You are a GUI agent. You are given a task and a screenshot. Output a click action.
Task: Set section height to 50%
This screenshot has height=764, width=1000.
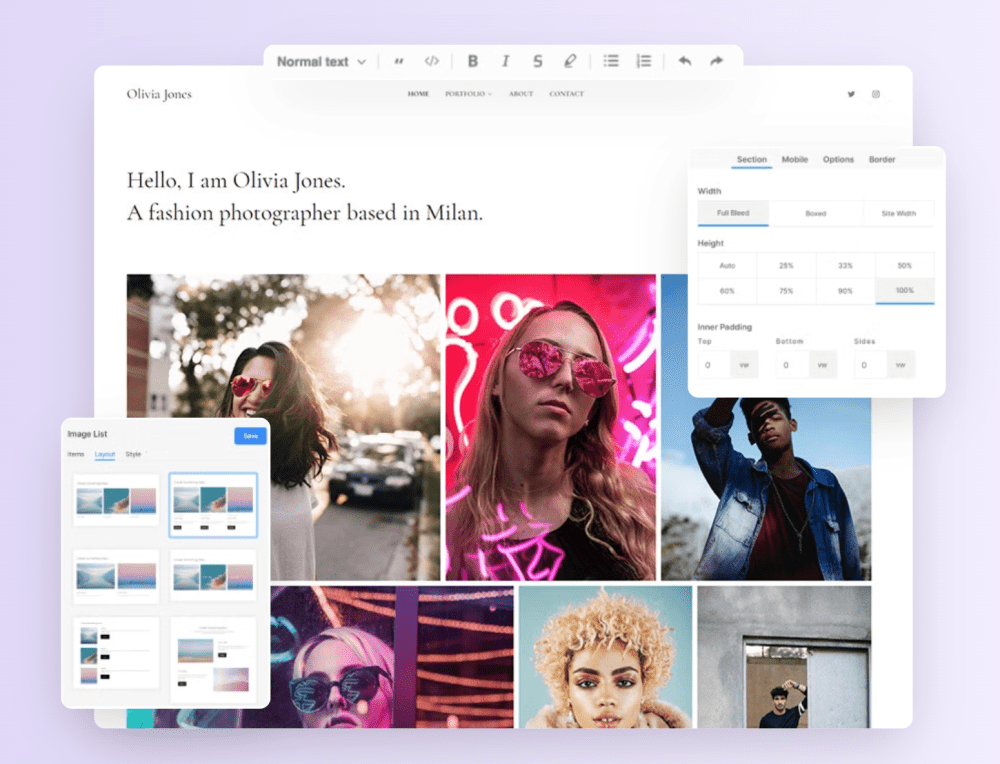pos(904,265)
